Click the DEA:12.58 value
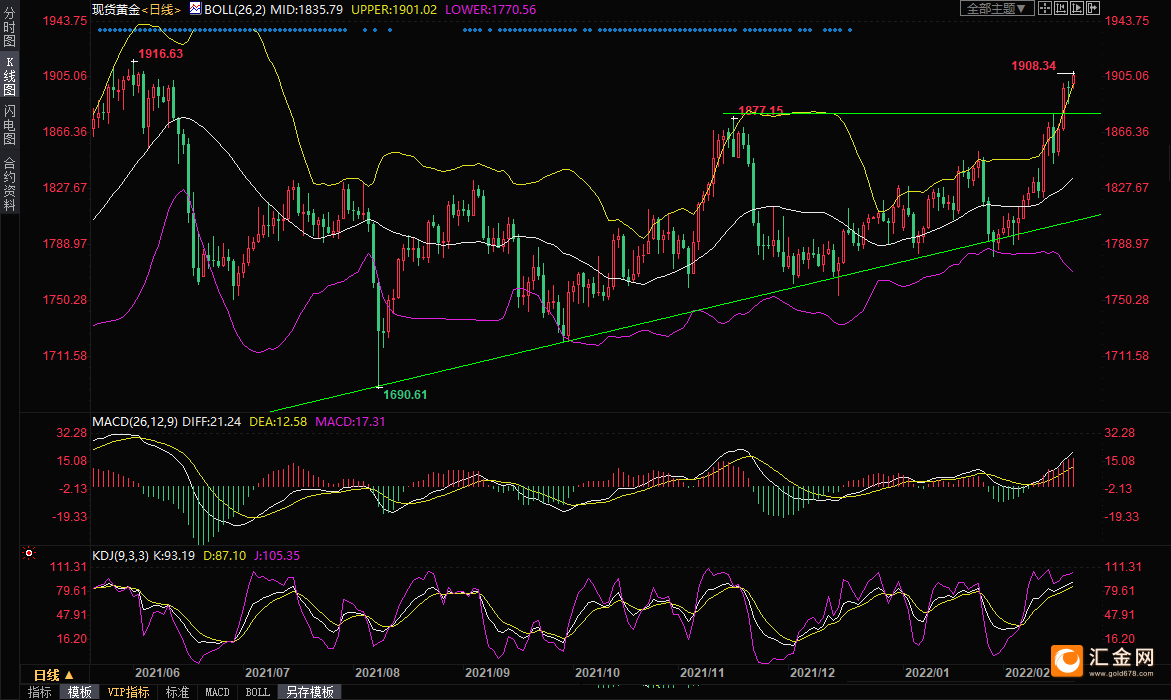This screenshot has width=1171, height=700. (x=278, y=422)
